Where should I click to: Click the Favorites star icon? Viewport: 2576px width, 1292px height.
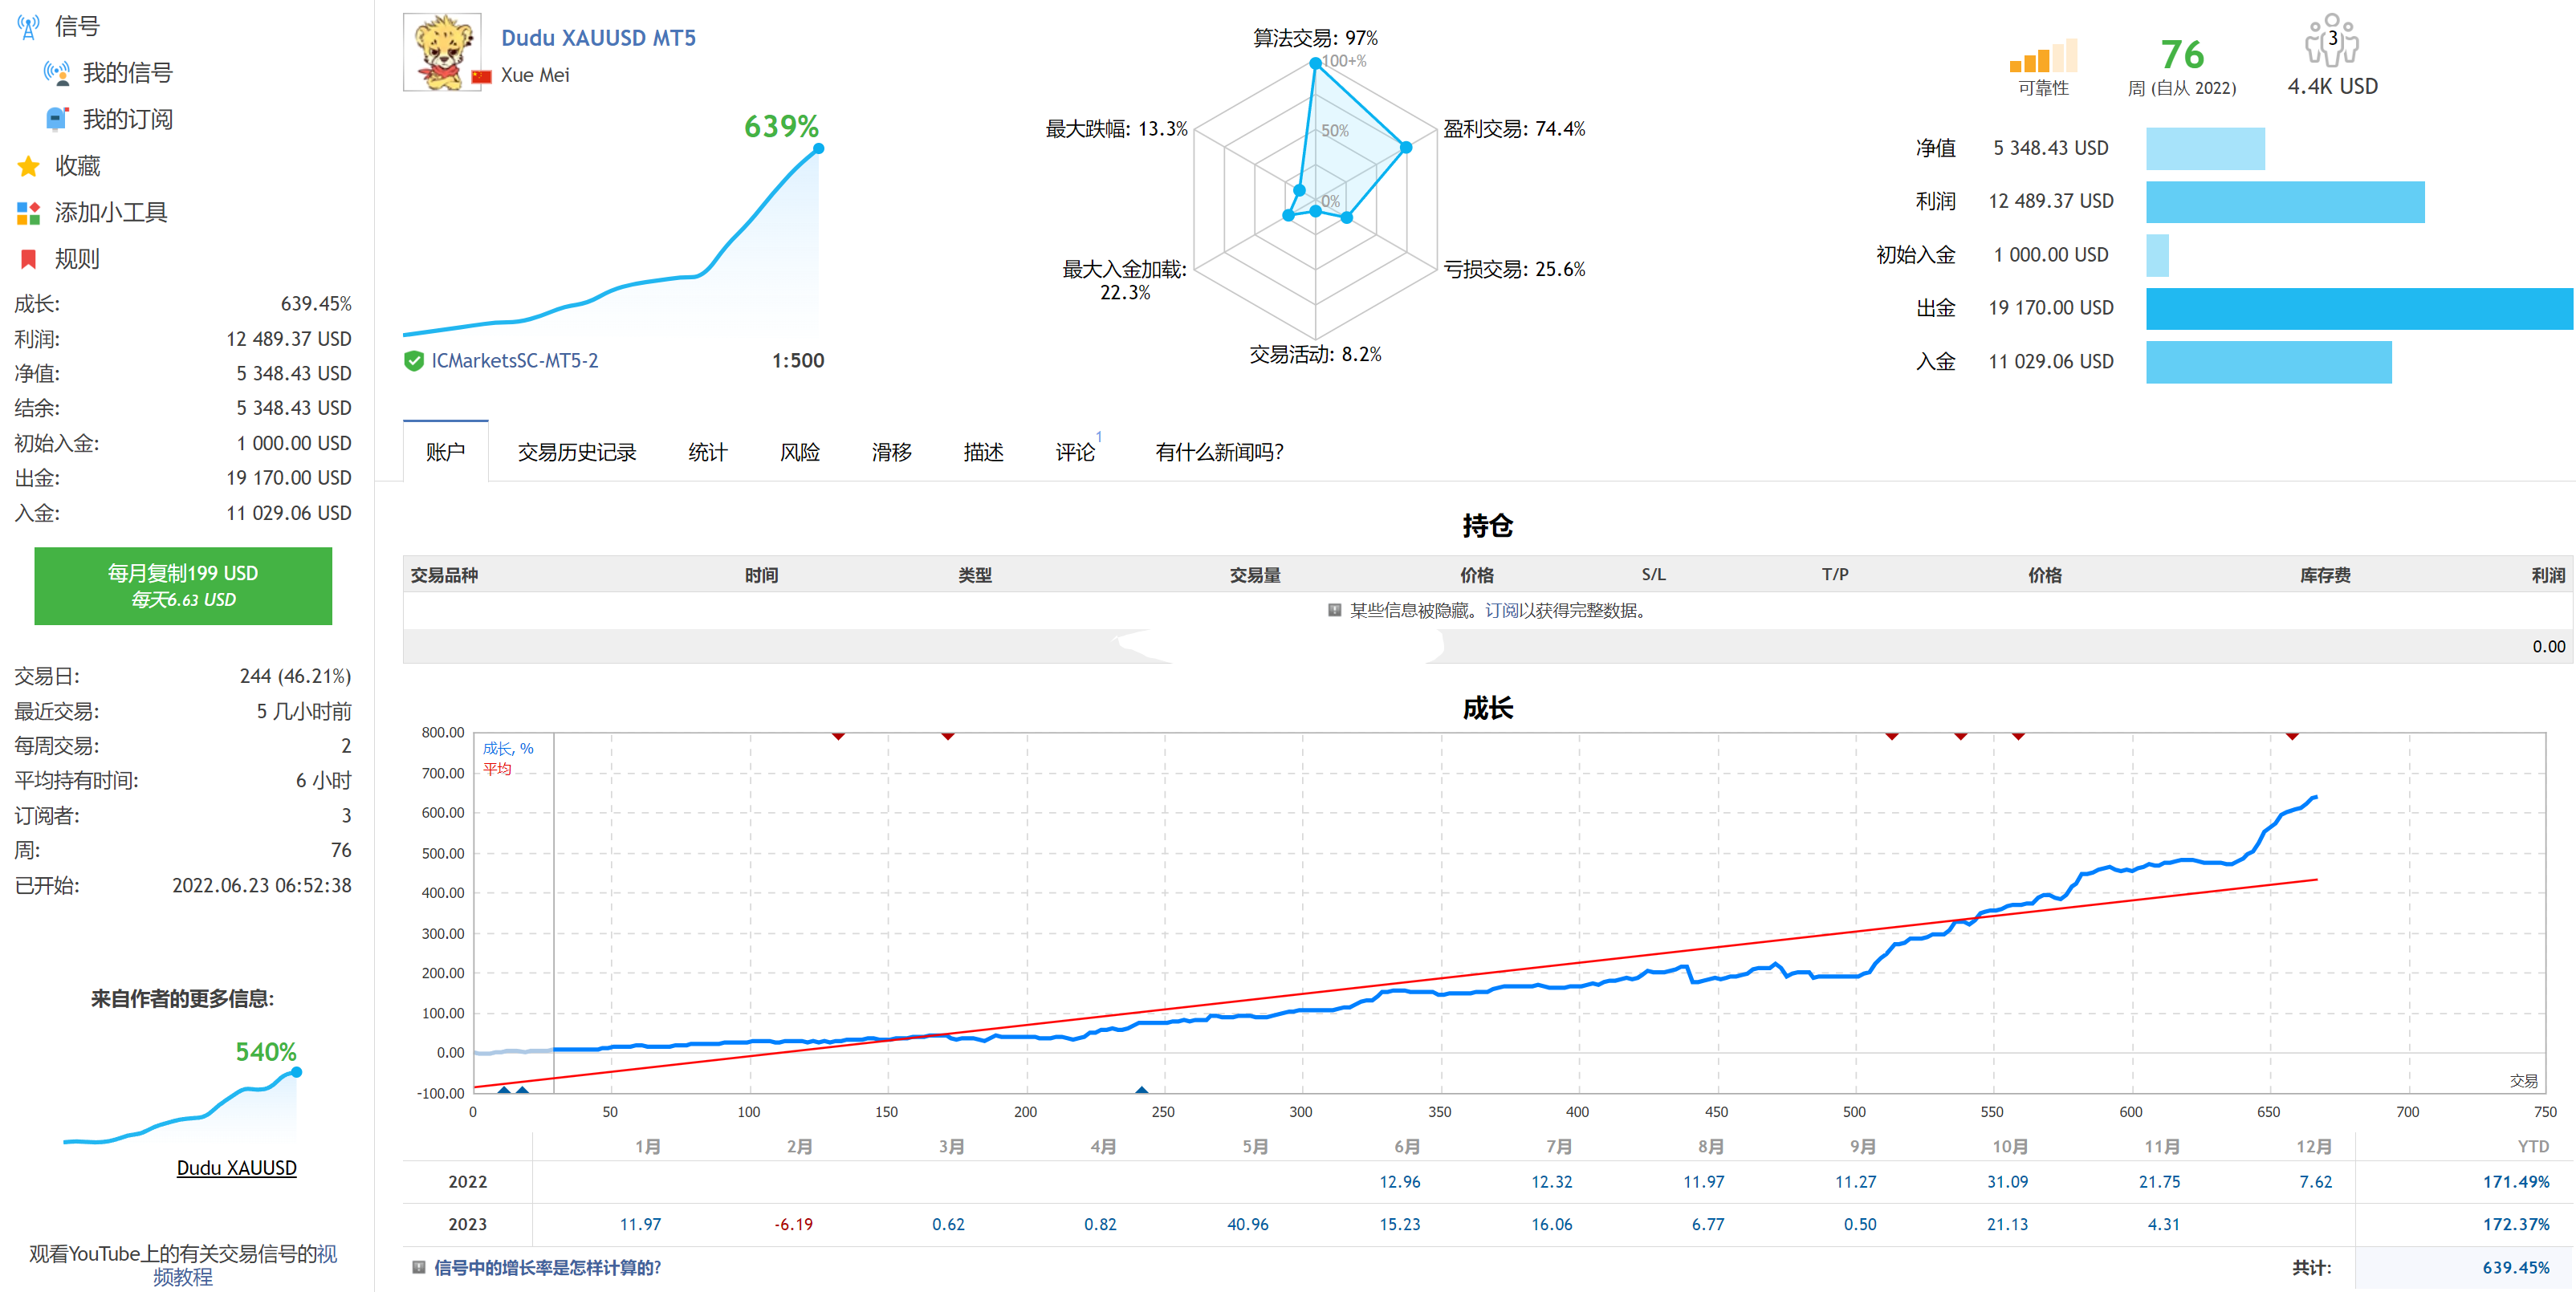[x=28, y=166]
